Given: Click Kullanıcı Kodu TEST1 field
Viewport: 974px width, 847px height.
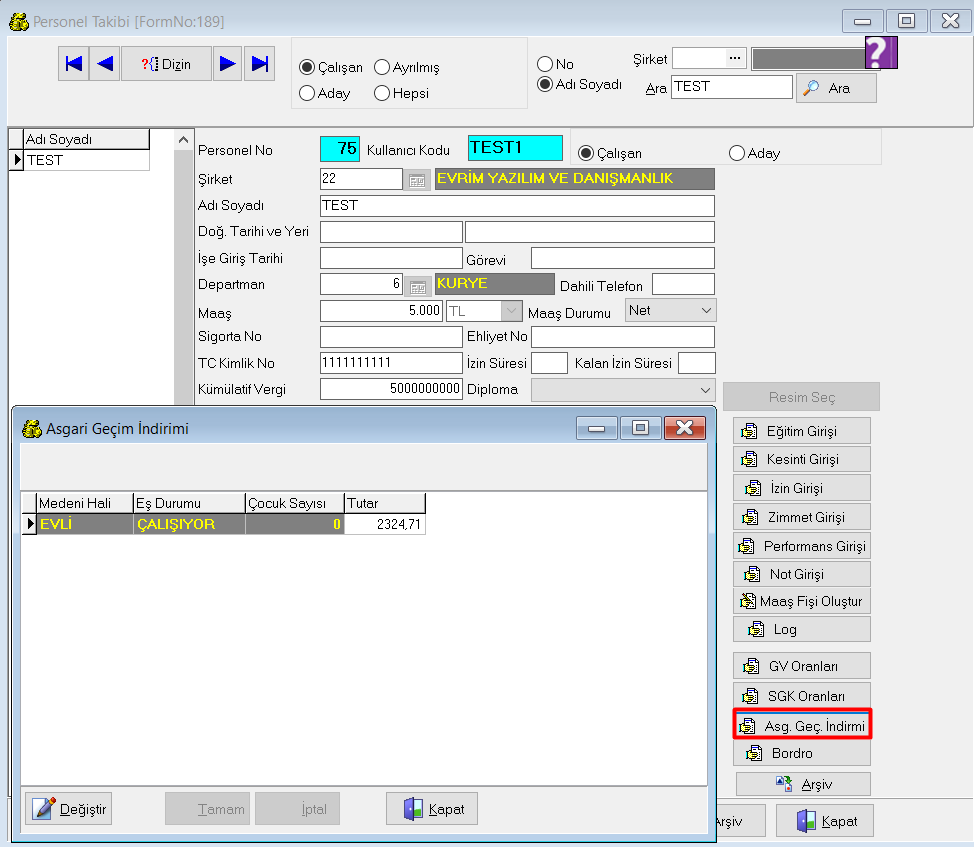Looking at the screenshot, I should pyautogui.click(x=515, y=148).
